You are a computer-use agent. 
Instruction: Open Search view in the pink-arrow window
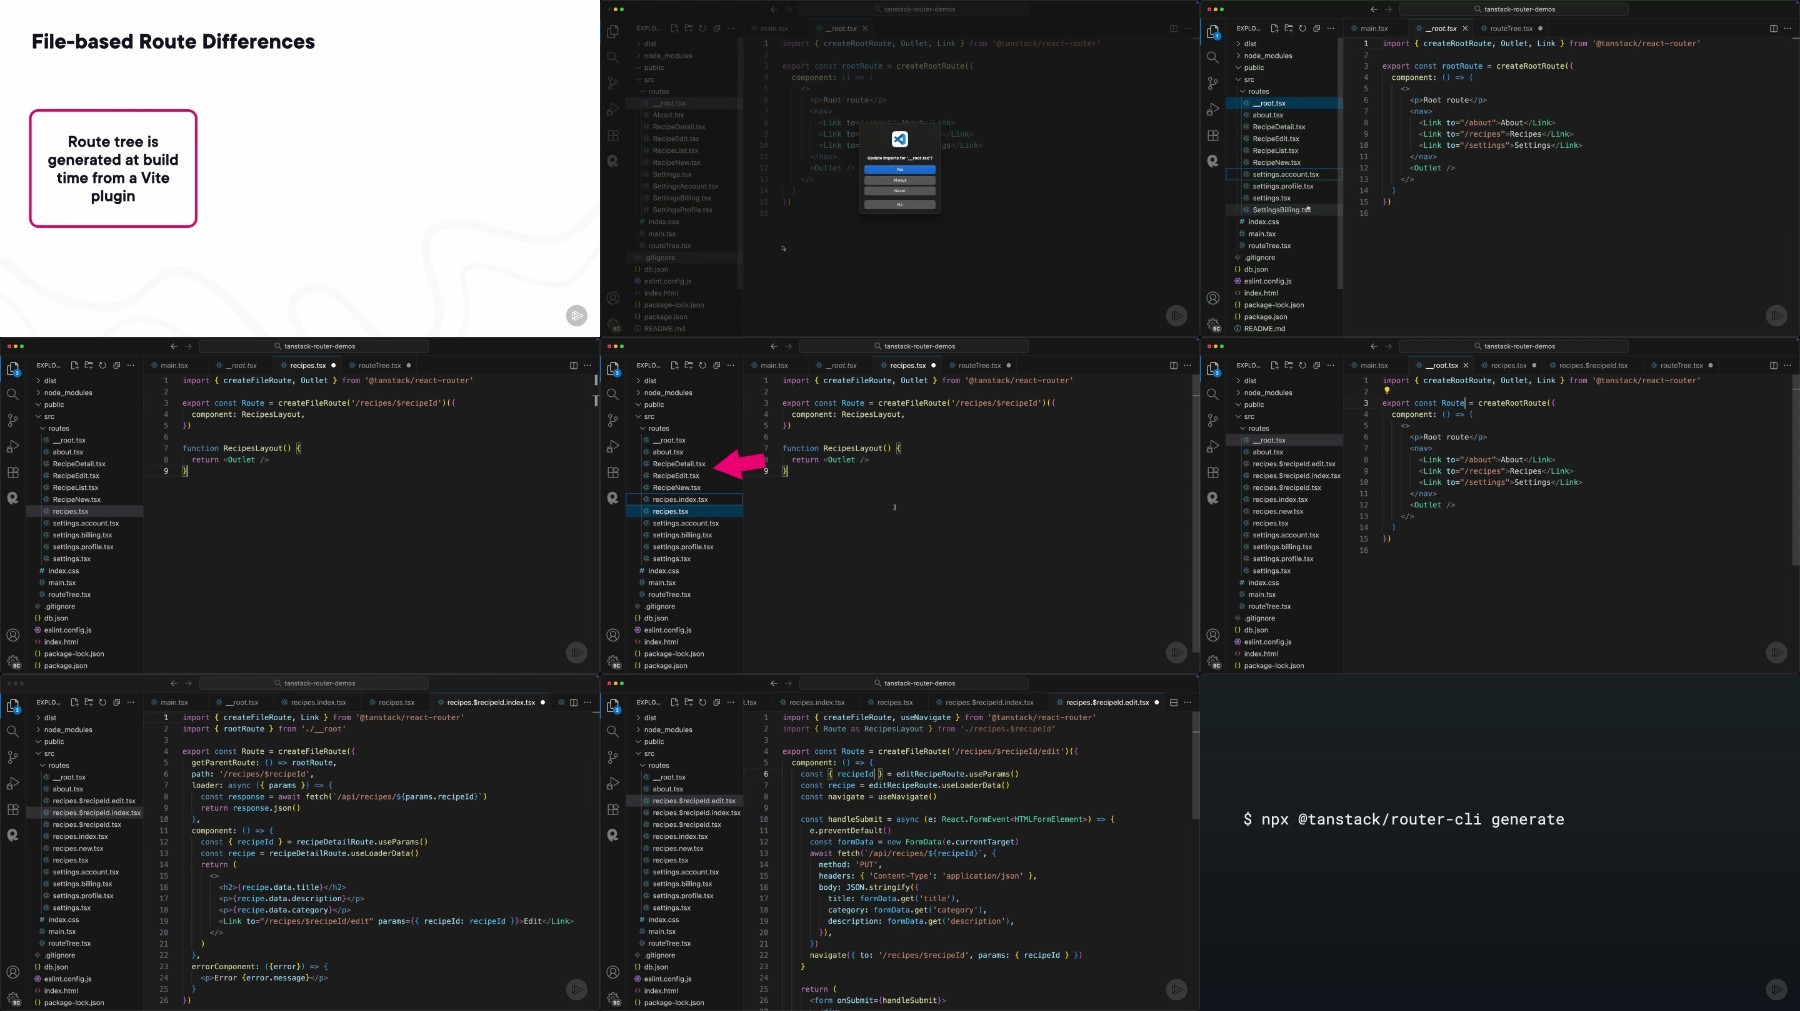tap(612, 394)
